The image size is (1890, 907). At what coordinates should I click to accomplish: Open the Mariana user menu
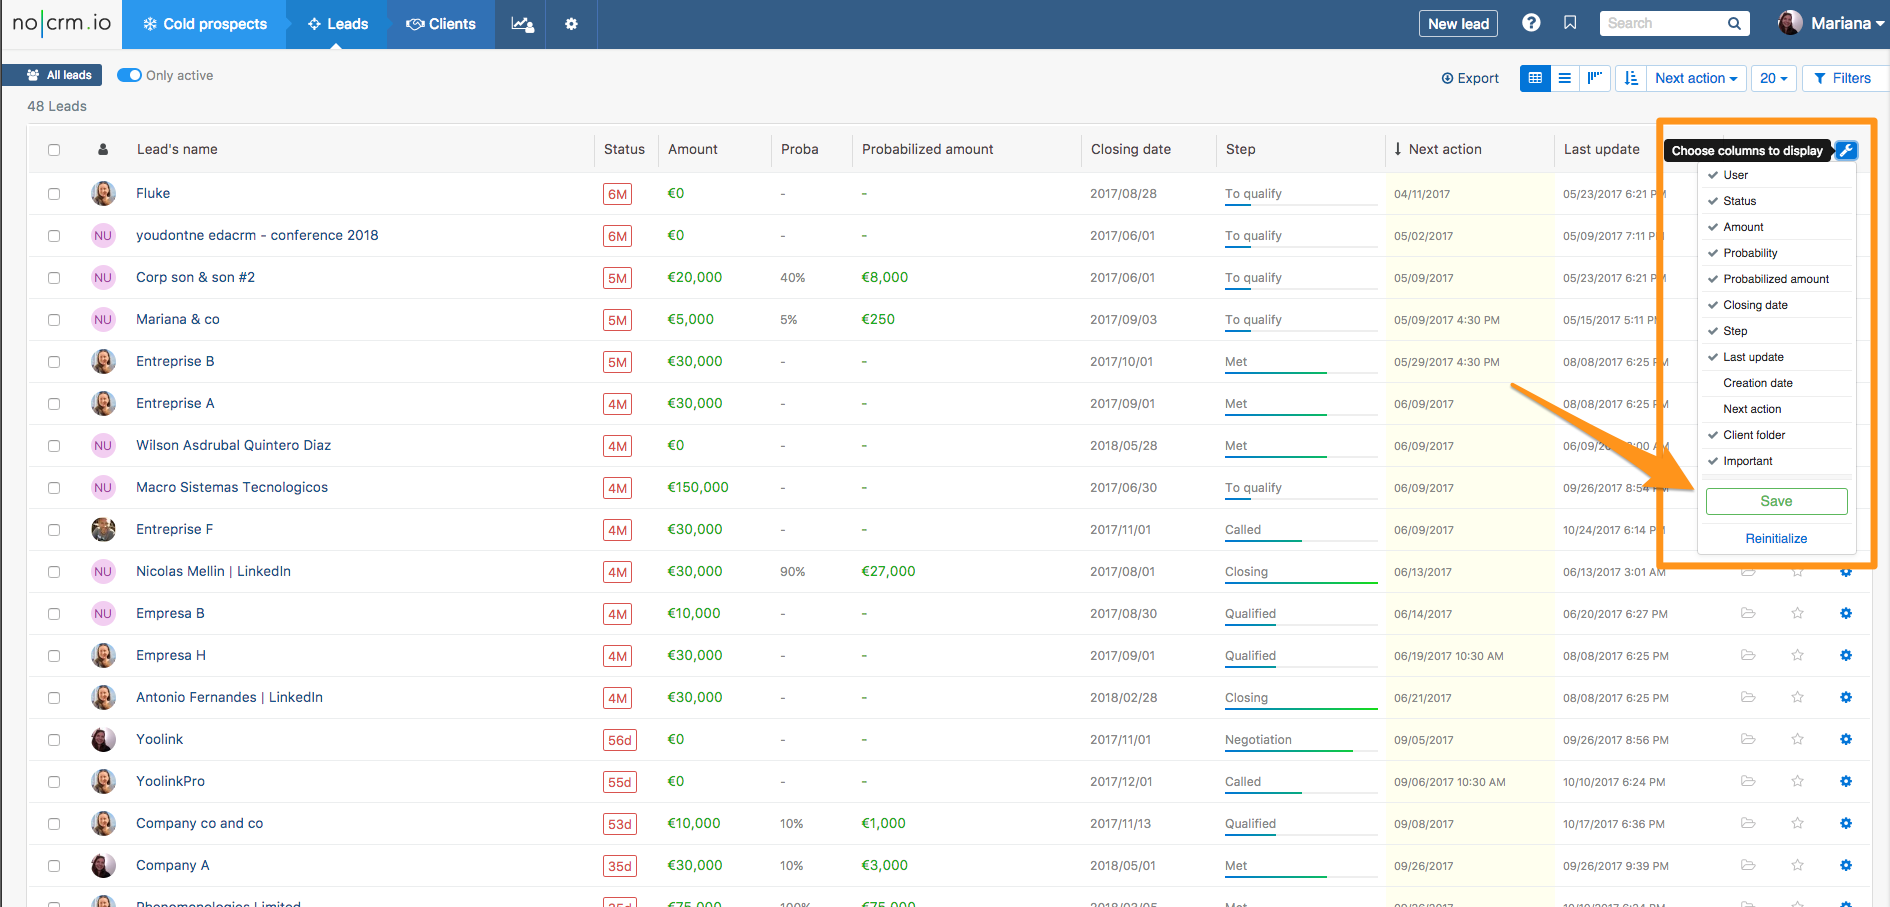coord(1831,23)
